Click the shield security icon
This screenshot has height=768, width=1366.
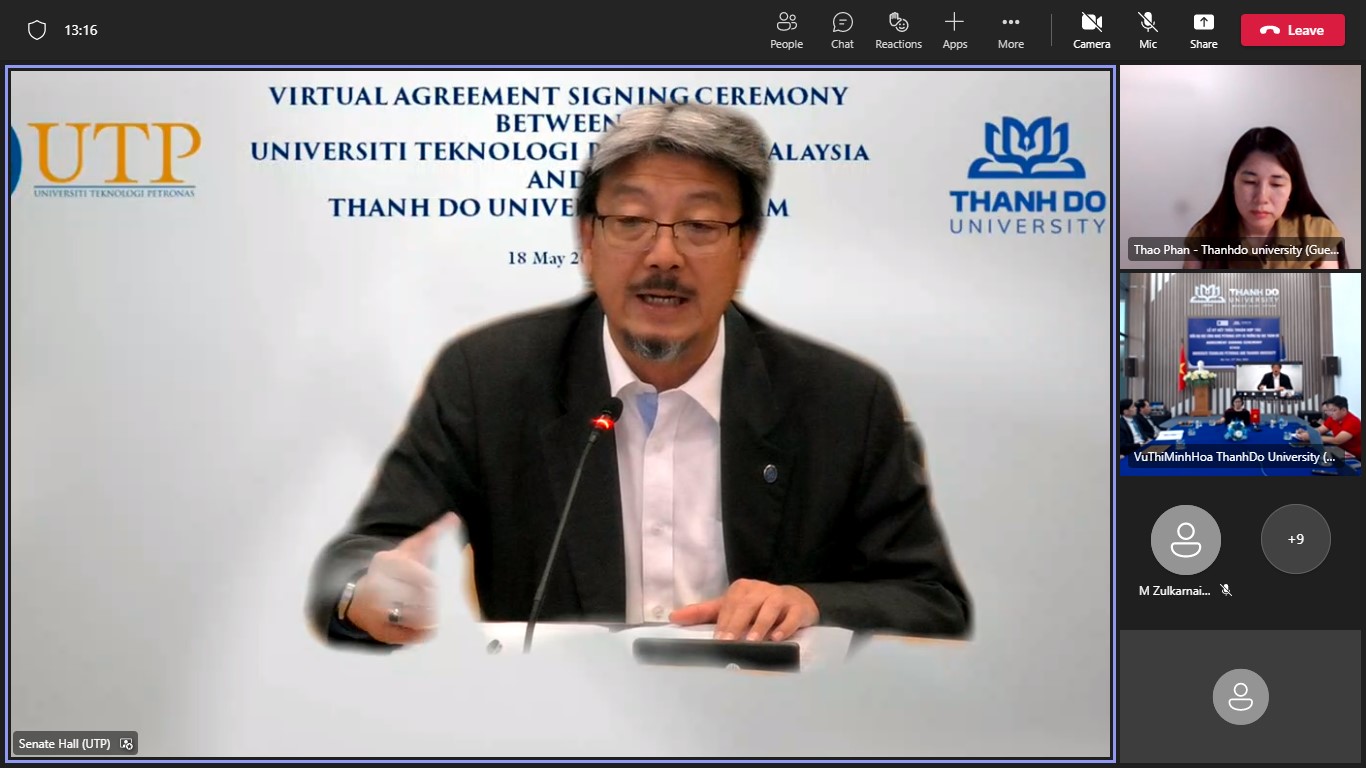coord(37,30)
